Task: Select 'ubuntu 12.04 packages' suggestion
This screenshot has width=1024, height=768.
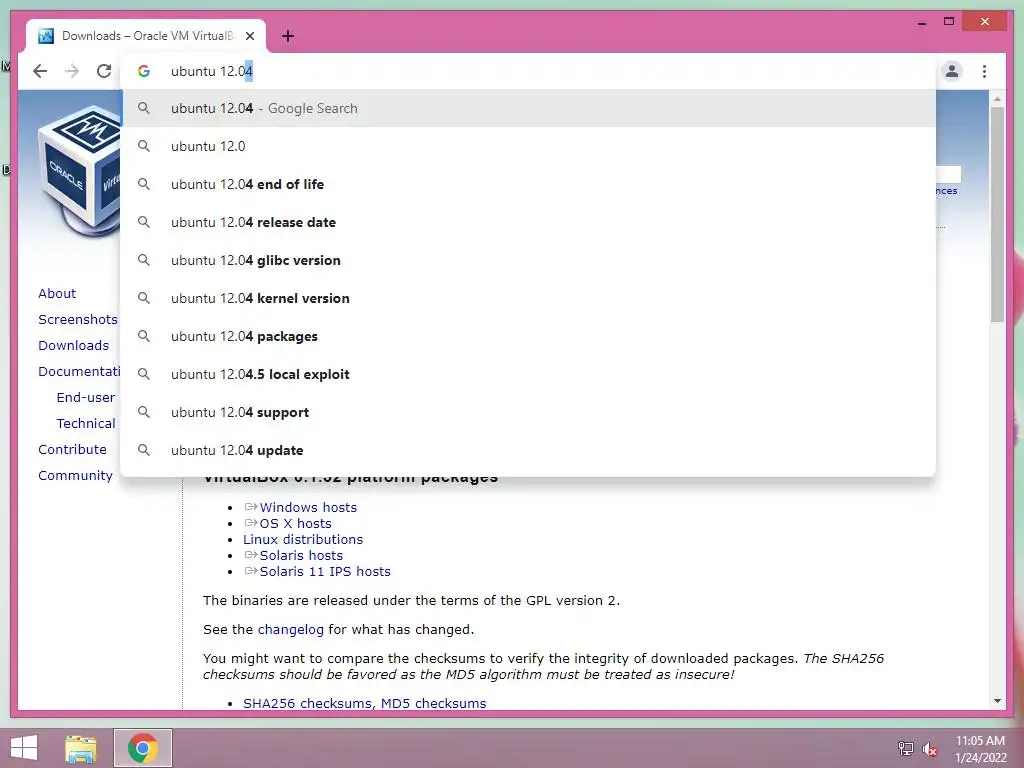Action: pyautogui.click(x=528, y=336)
